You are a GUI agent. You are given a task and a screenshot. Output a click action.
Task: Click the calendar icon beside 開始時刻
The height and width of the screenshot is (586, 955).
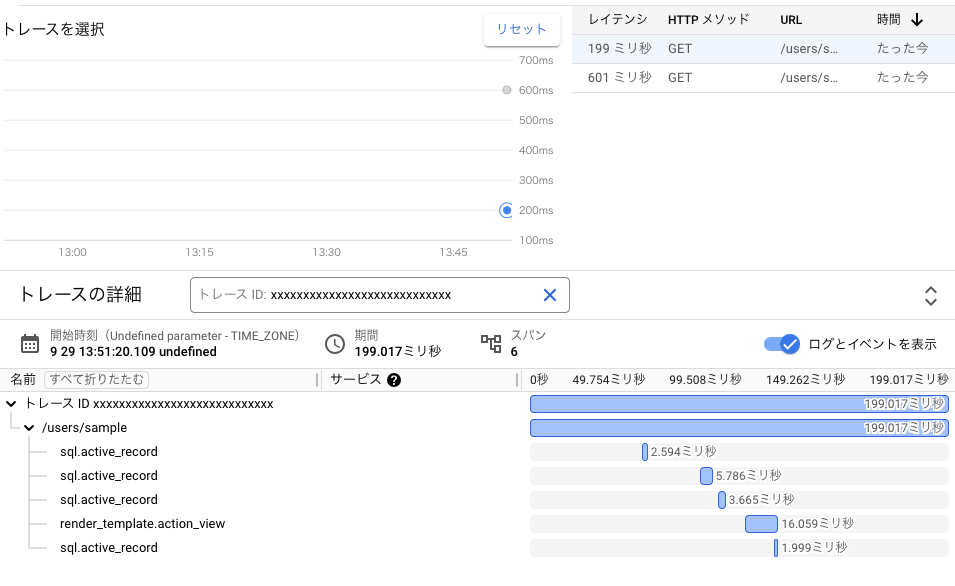pos(30,344)
